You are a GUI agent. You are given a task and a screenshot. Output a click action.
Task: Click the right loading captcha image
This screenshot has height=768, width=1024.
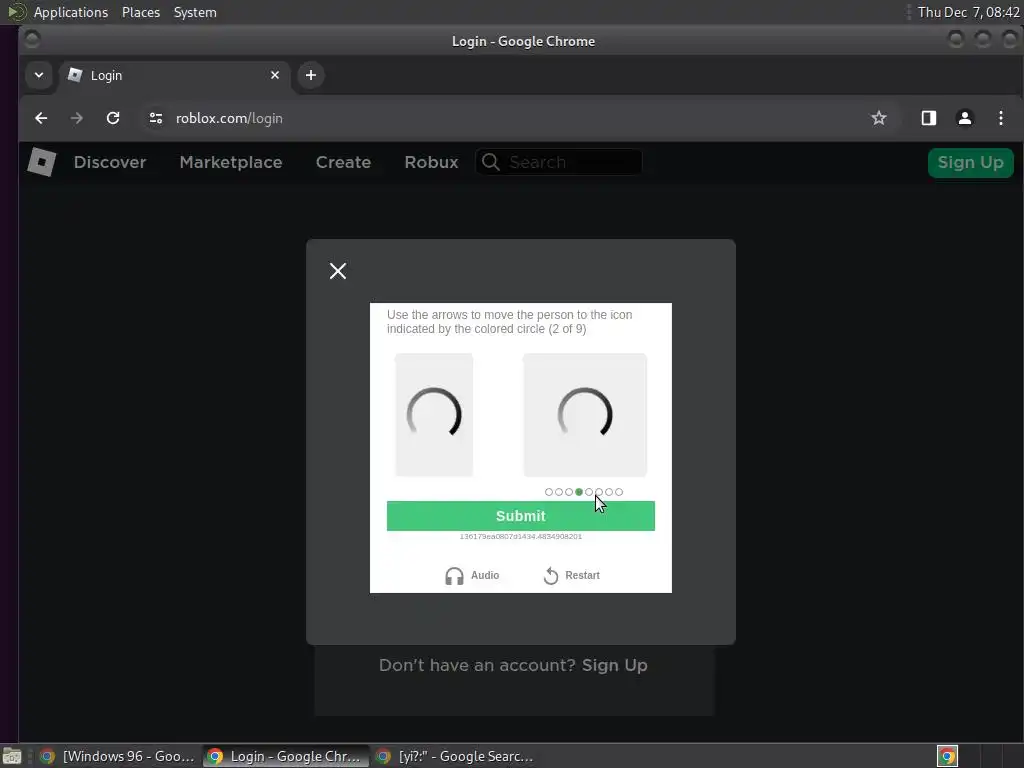(x=585, y=415)
